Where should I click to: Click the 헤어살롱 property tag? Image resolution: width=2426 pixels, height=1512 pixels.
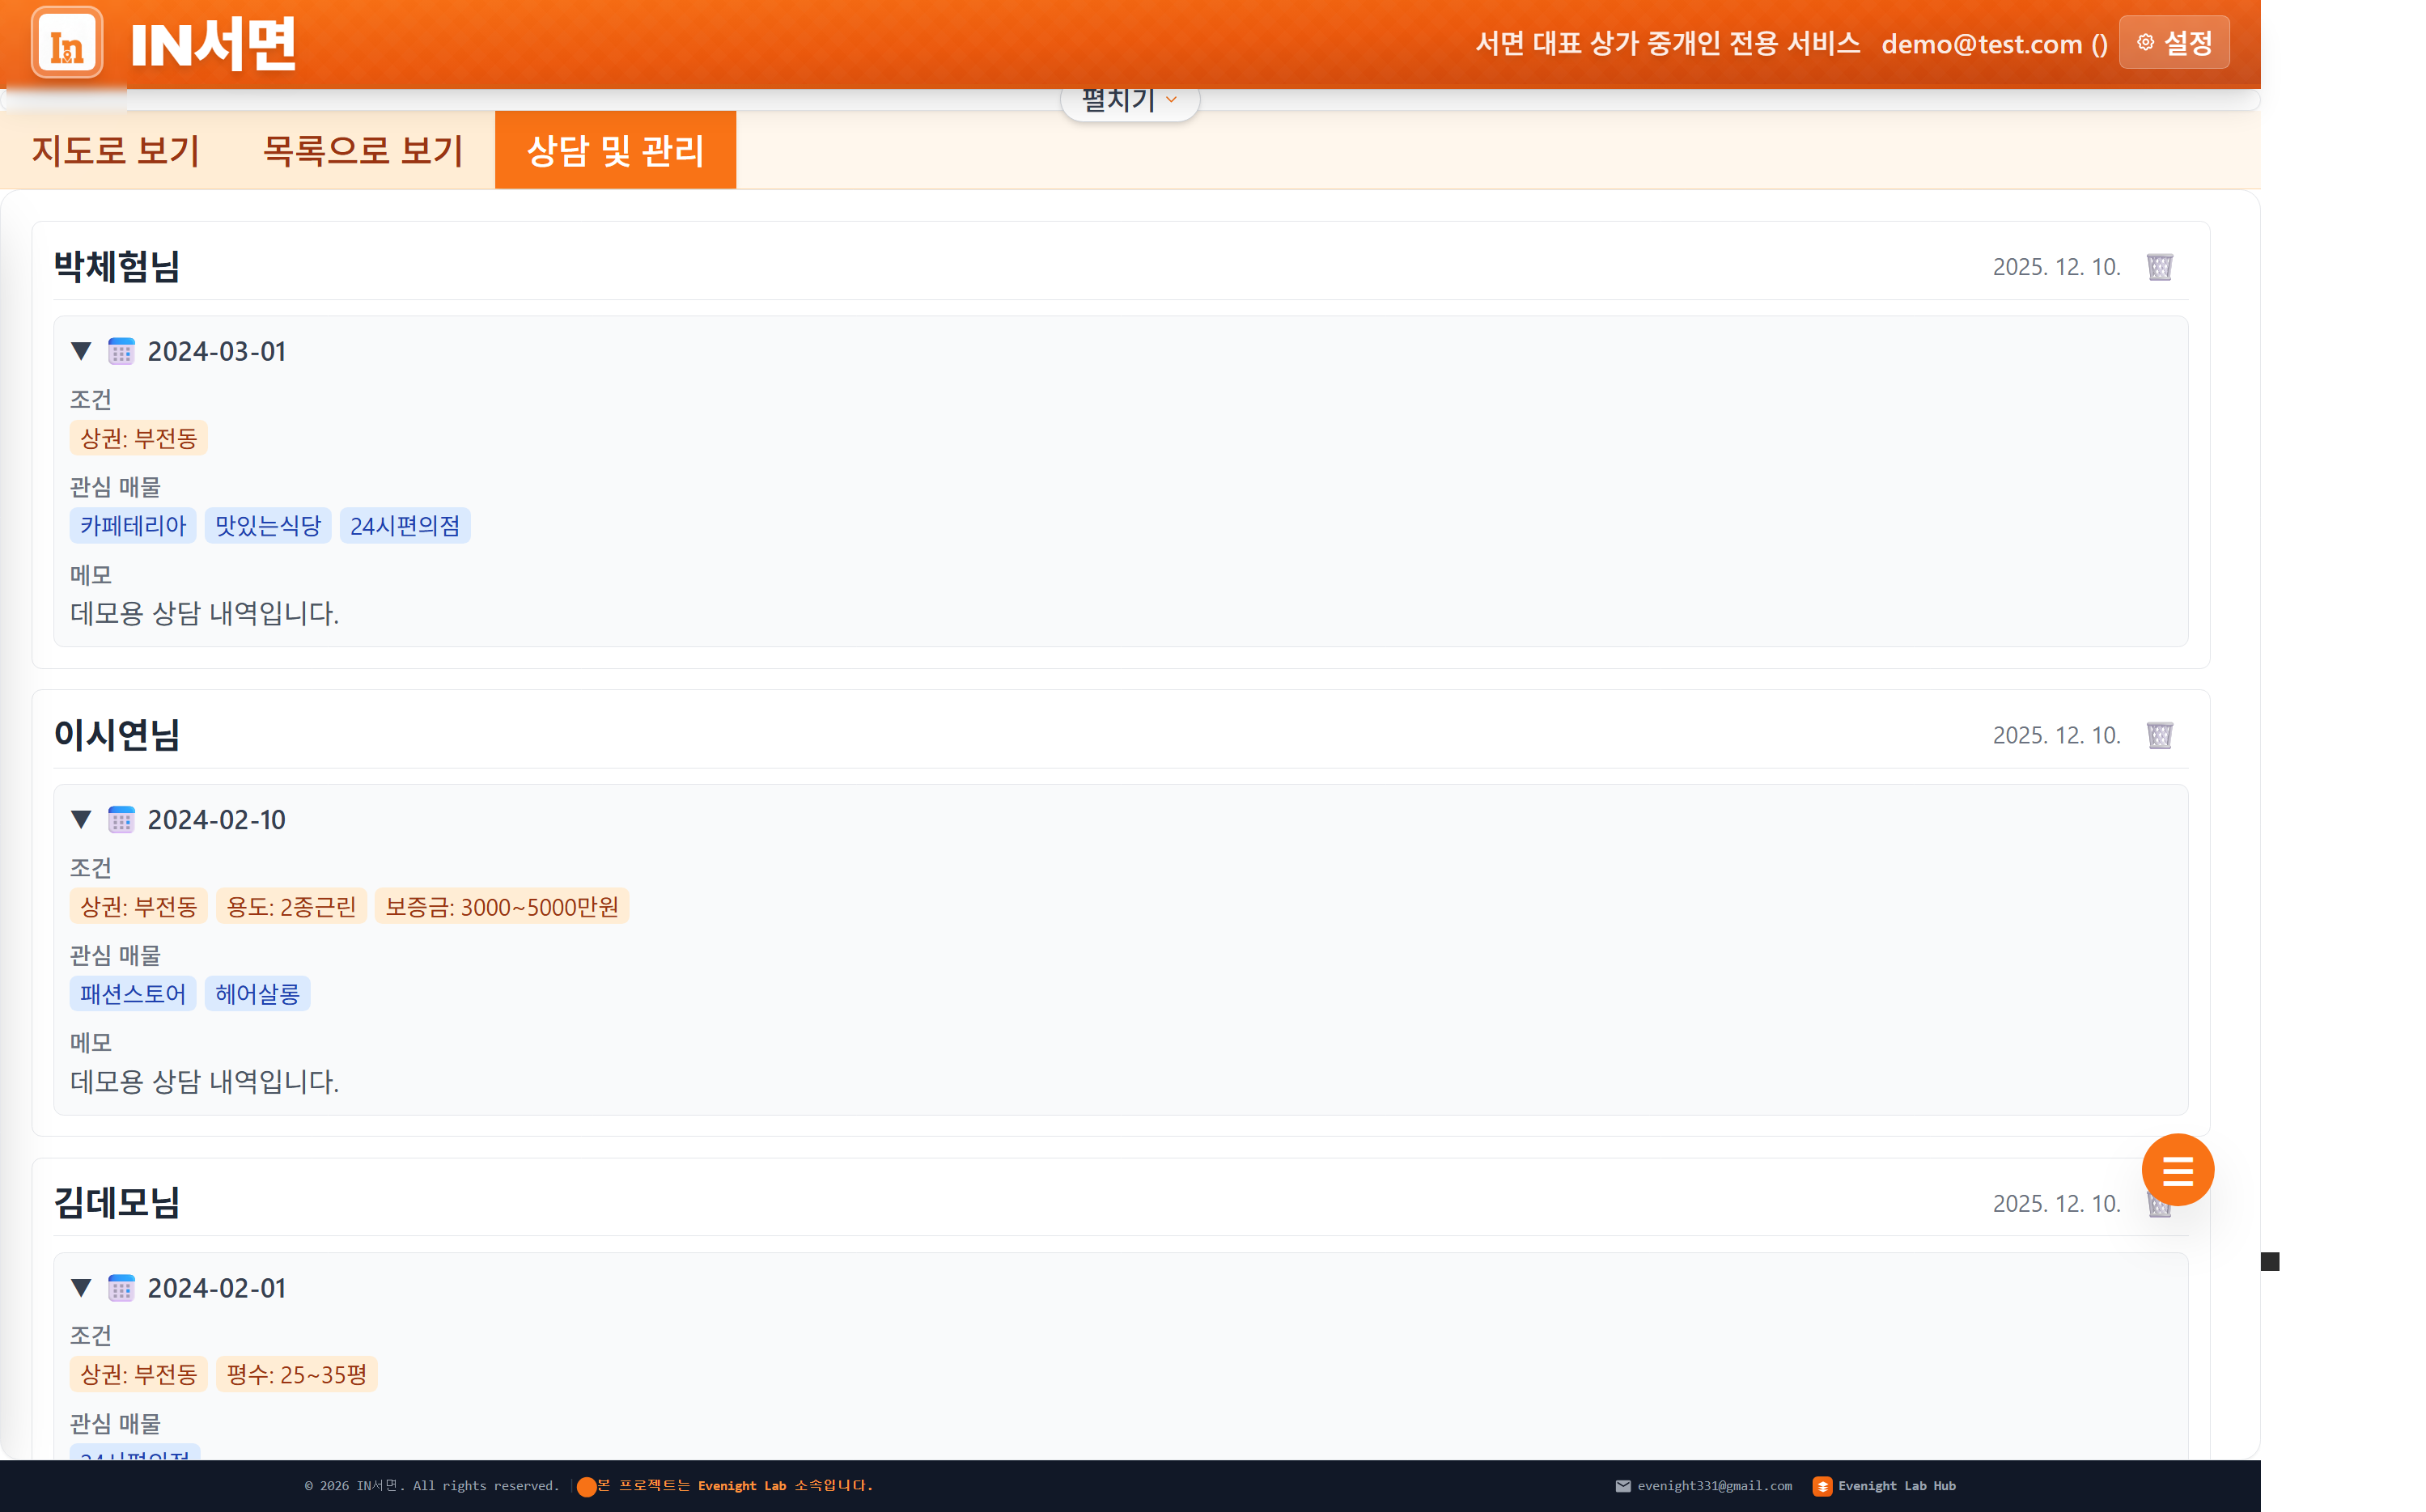[257, 994]
